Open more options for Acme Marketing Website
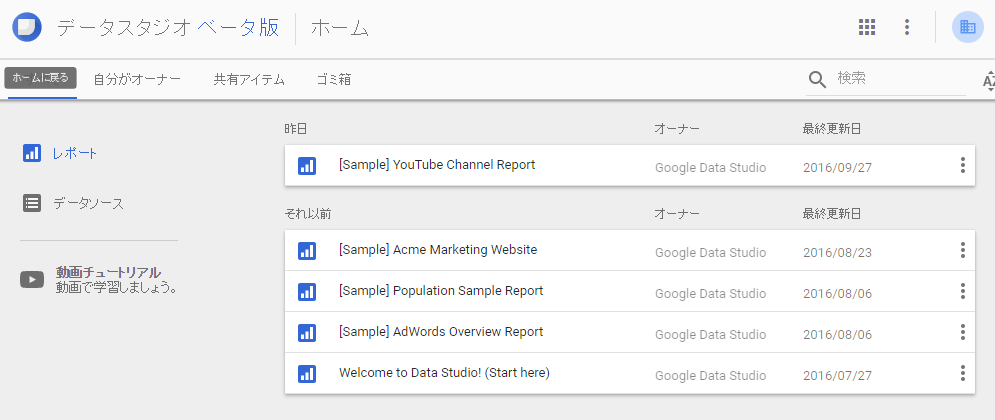Image resolution: width=995 pixels, height=420 pixels. coord(963,250)
